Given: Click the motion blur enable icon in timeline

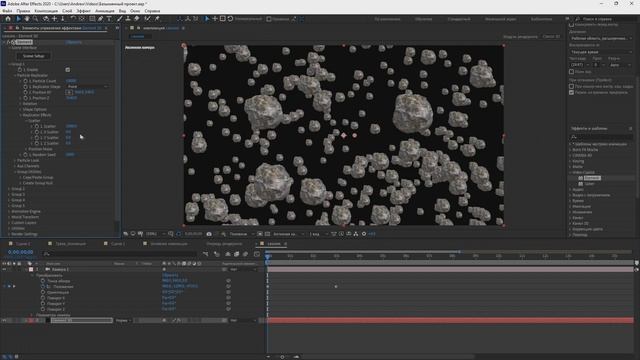Looking at the screenshot, I should coord(245,254).
